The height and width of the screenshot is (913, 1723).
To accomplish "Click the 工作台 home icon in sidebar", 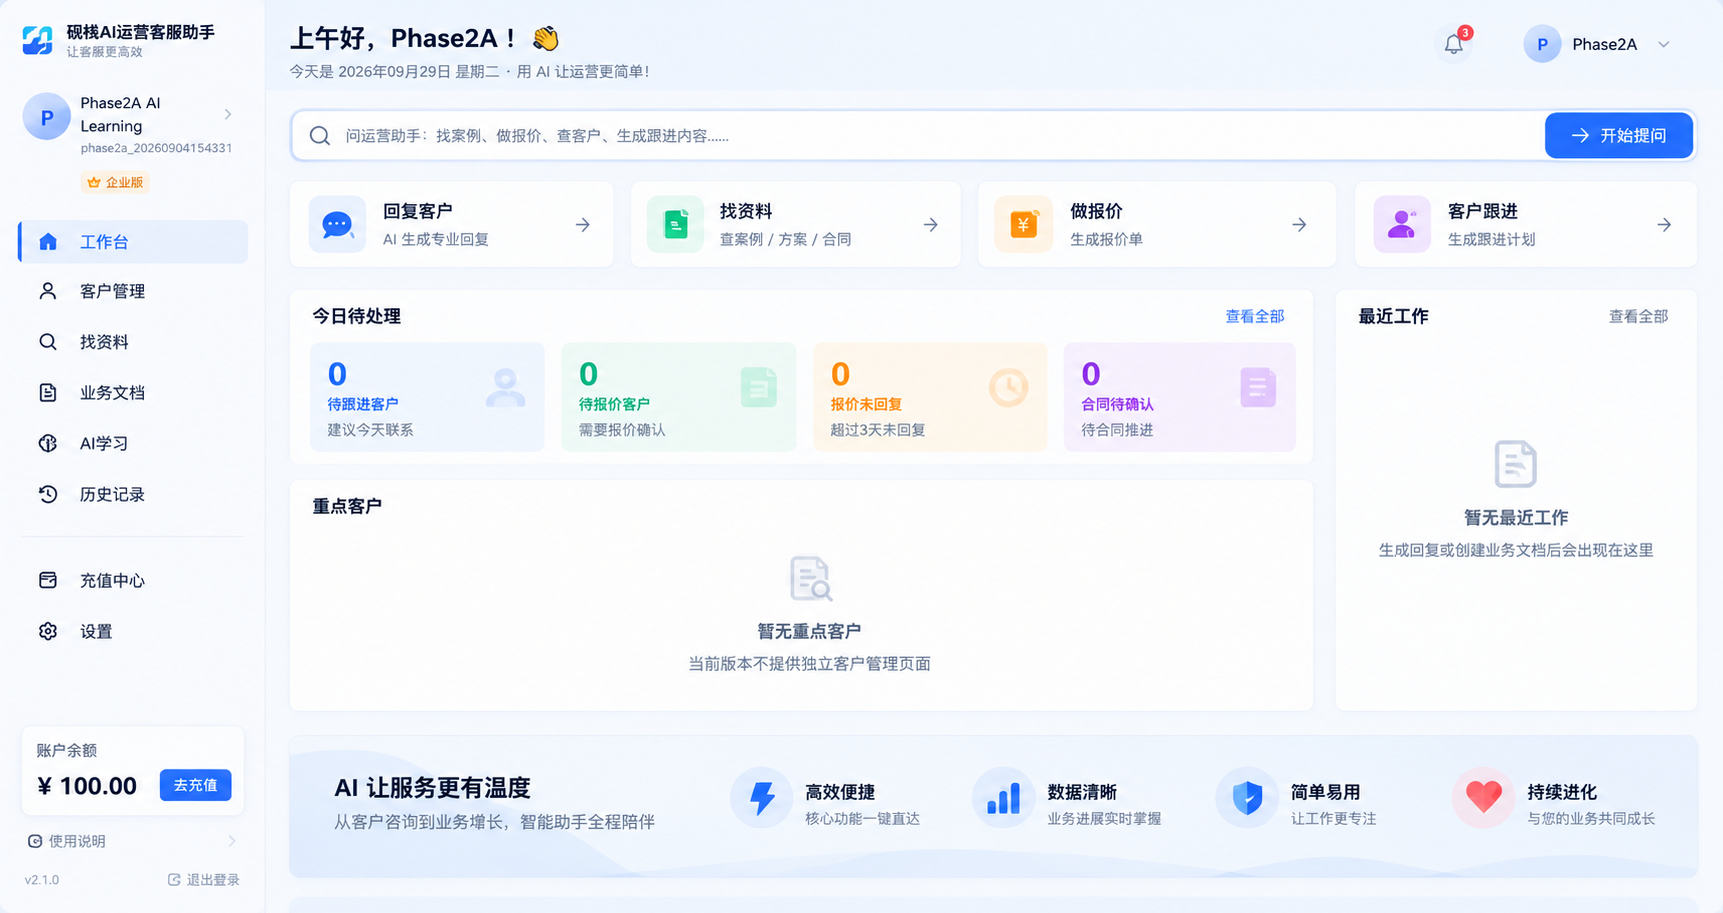I will [48, 242].
